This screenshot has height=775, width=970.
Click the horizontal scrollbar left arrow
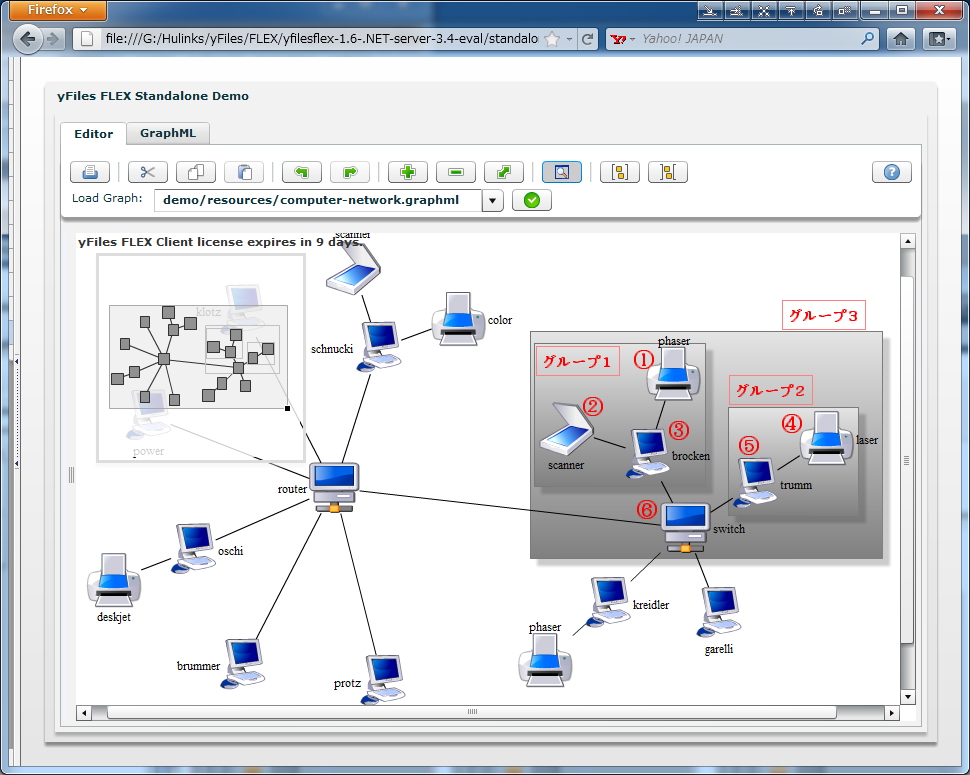point(84,713)
